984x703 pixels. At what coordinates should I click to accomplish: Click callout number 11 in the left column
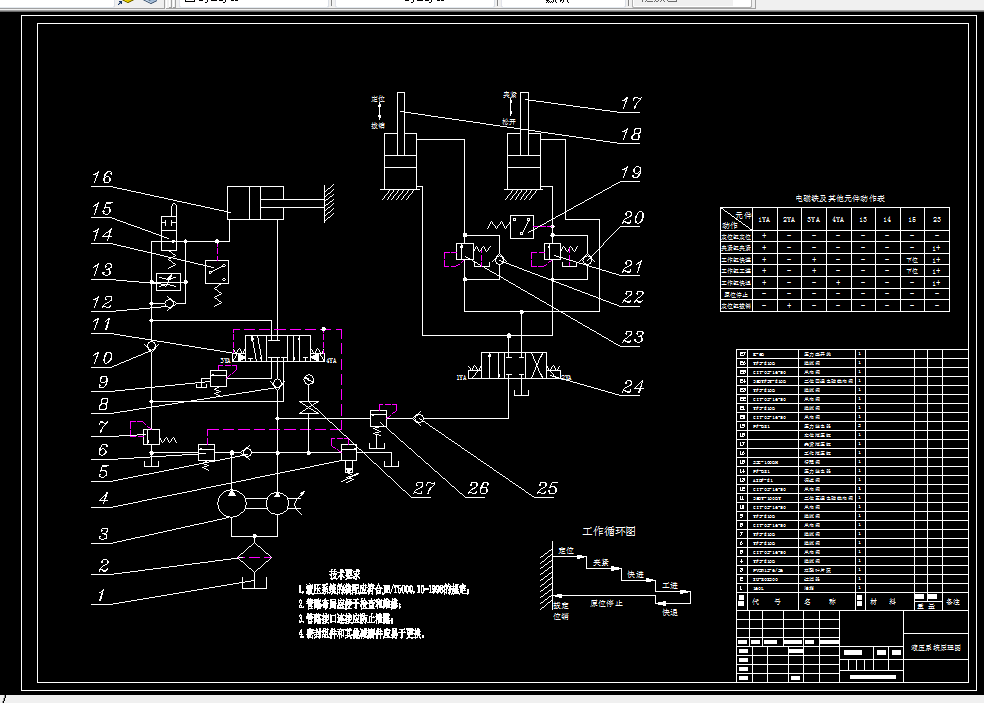click(x=102, y=324)
